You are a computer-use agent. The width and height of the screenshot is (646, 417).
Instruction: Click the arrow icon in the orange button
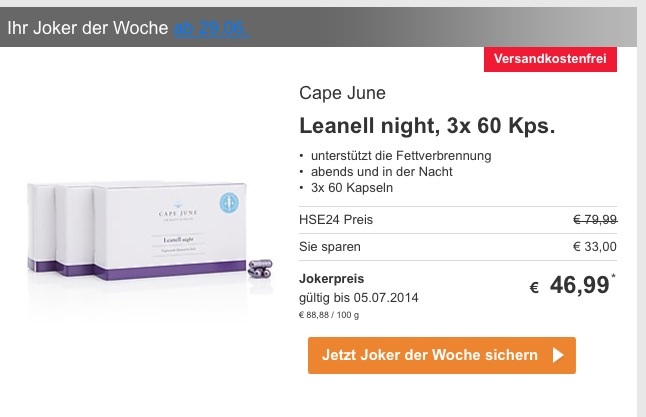(557, 355)
